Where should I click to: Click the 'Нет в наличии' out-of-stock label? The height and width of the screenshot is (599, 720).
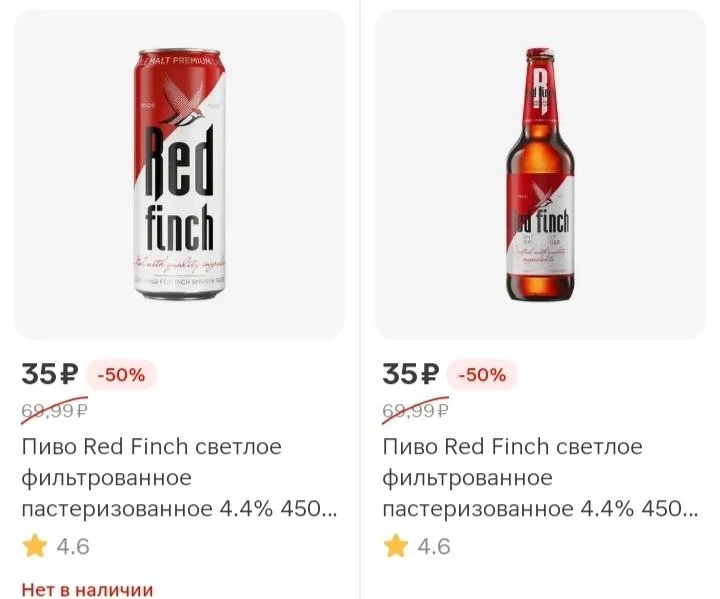coord(87,589)
